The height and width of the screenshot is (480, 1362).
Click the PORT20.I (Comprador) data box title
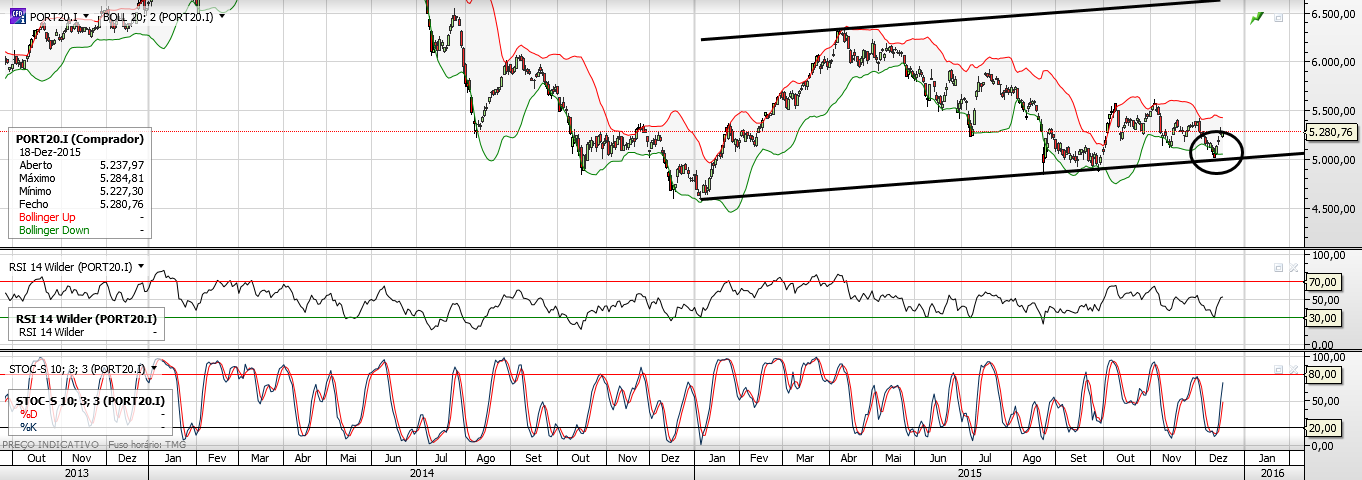click(x=80, y=139)
